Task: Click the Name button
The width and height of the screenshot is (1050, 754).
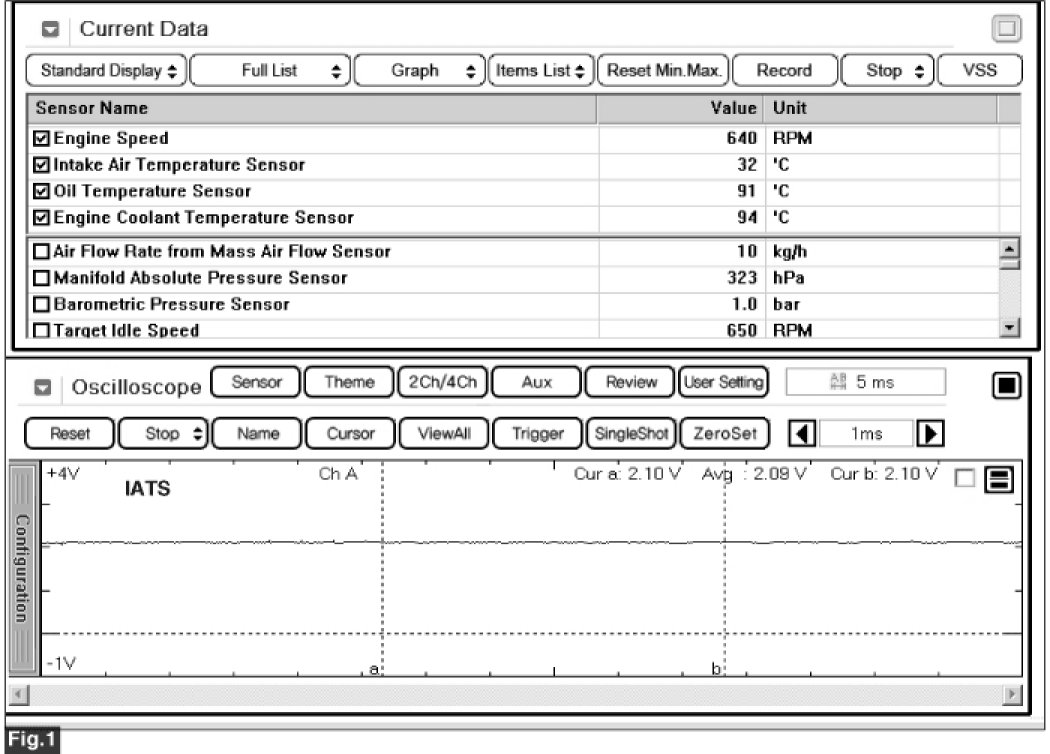Action: pyautogui.click(x=258, y=434)
